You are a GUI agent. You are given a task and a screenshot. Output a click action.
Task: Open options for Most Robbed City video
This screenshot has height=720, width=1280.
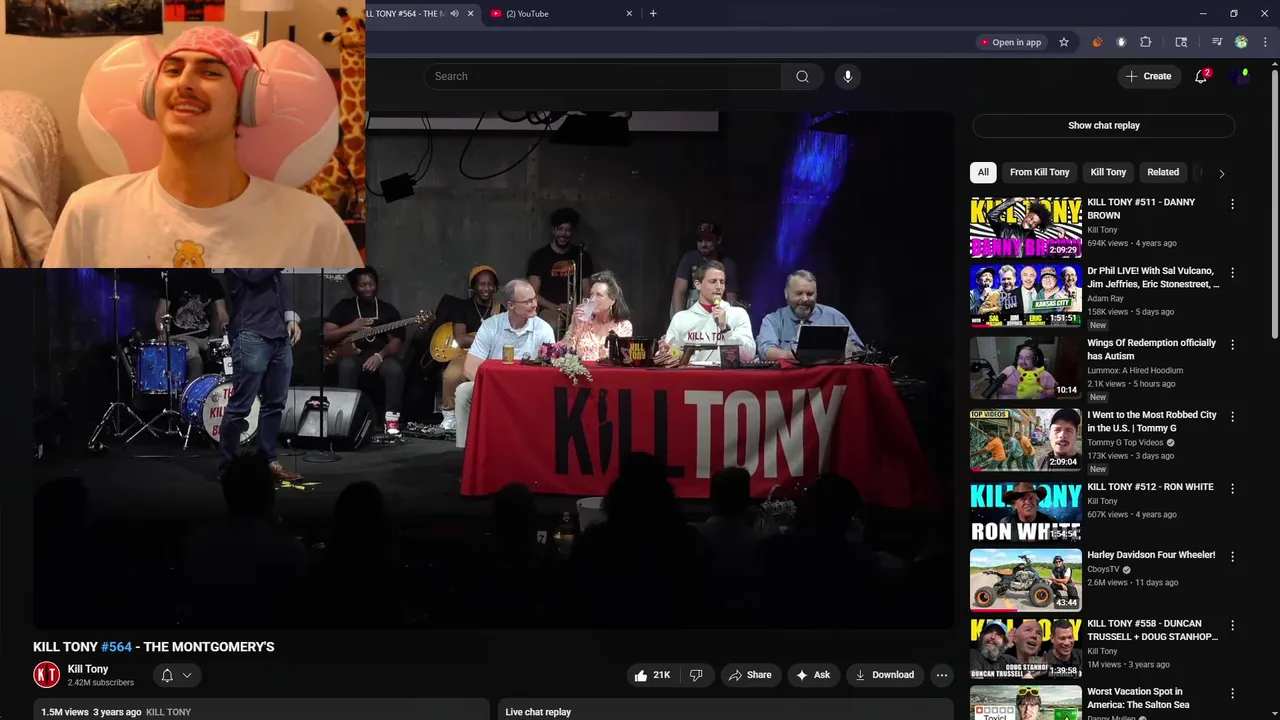1232,416
